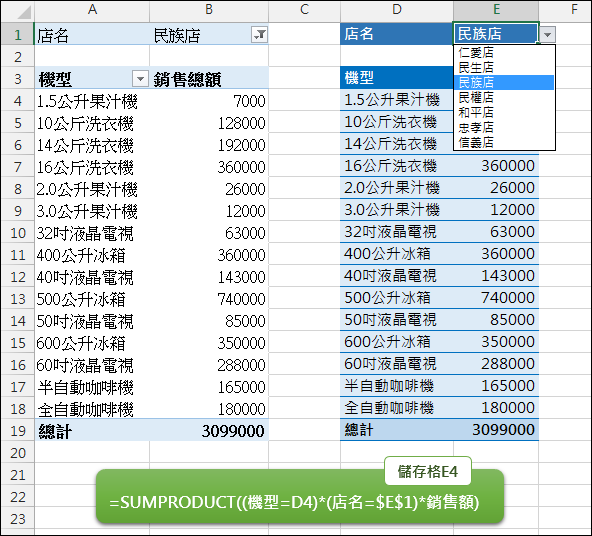The height and width of the screenshot is (536, 592).
Task: Select highlighted 民族店 in the dropdown list
Action: coord(504,82)
